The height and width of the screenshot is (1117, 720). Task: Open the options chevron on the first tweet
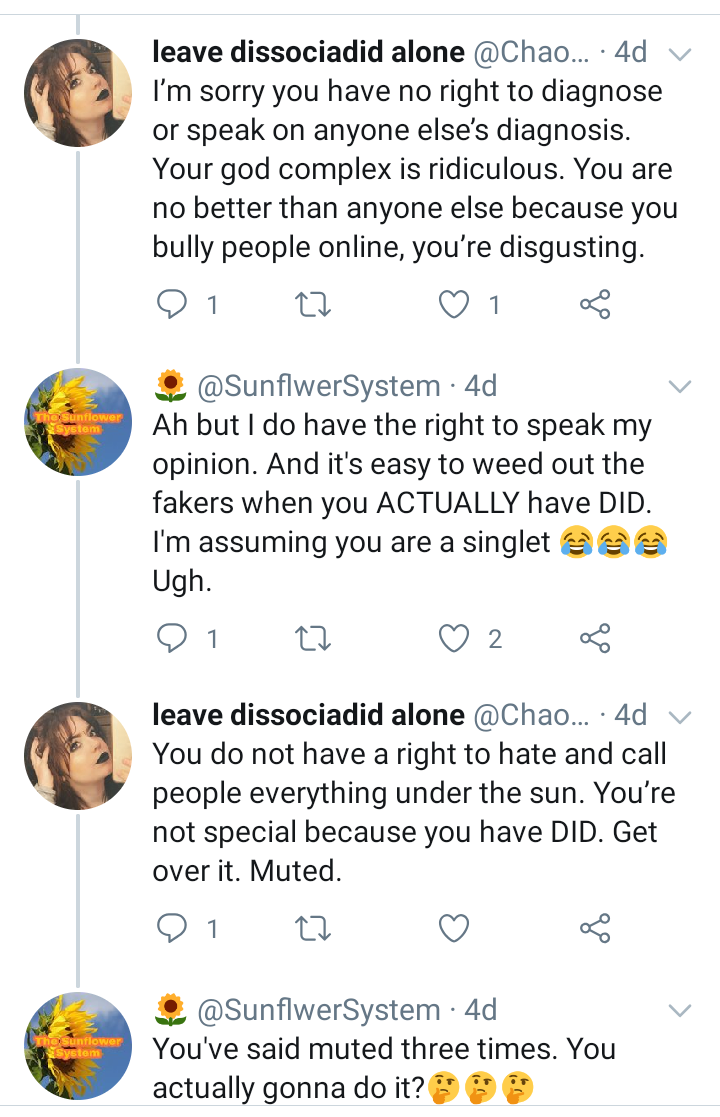point(679,55)
